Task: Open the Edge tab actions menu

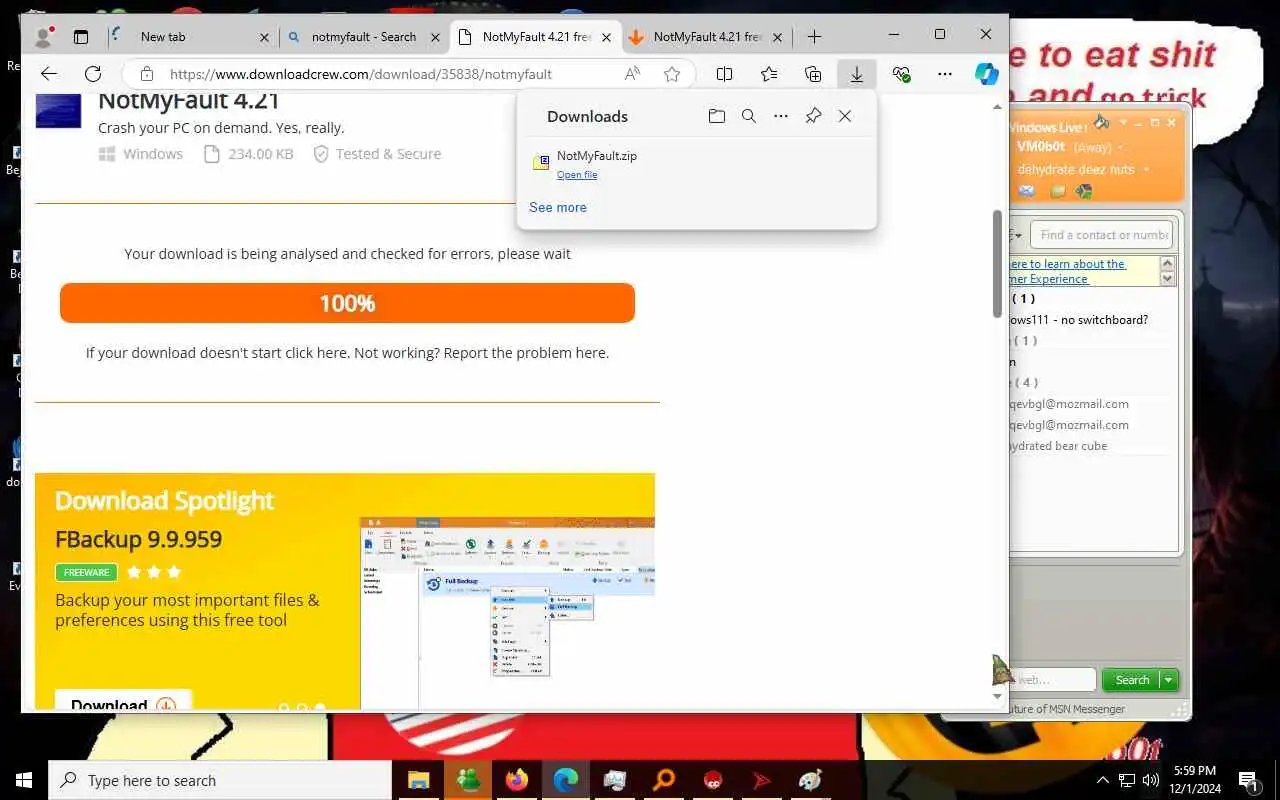Action: (81, 37)
